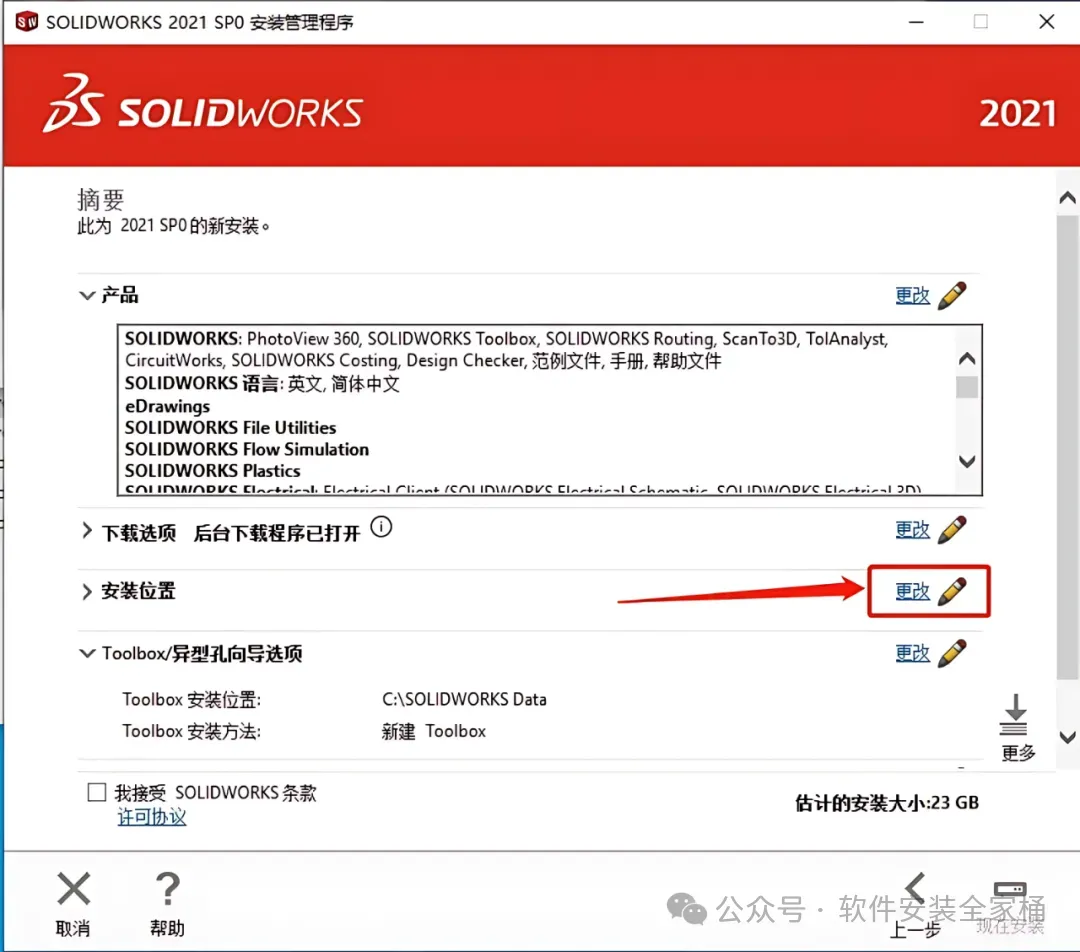
Task: Click the main page scrollbar down arrow
Action: 1068,737
